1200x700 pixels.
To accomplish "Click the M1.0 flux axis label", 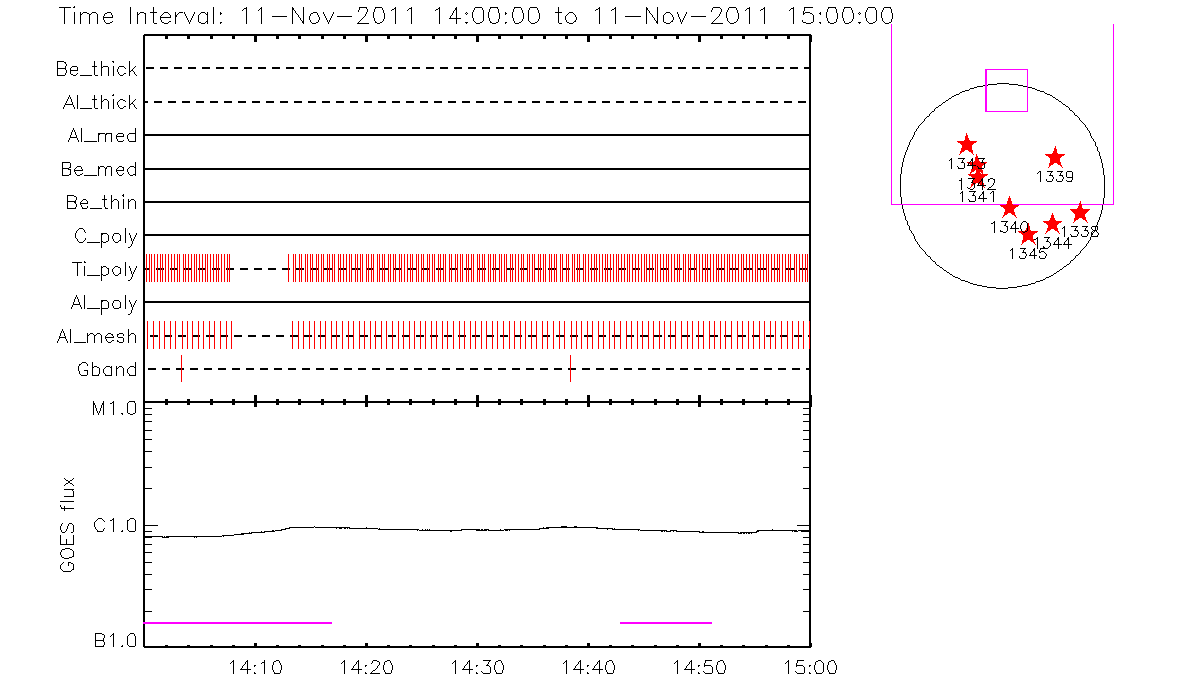I will (114, 408).
